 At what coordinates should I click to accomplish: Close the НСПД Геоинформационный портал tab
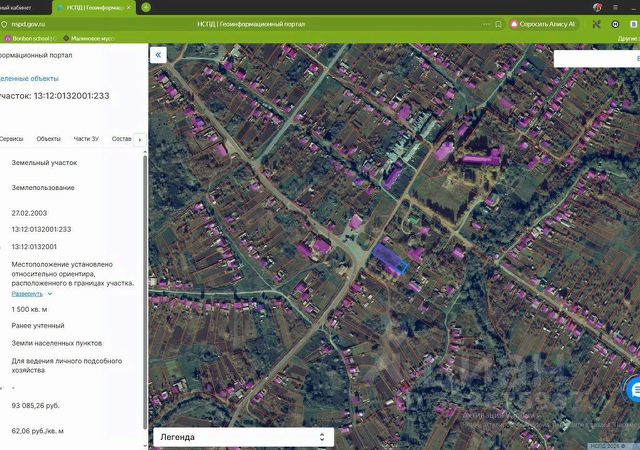point(129,8)
